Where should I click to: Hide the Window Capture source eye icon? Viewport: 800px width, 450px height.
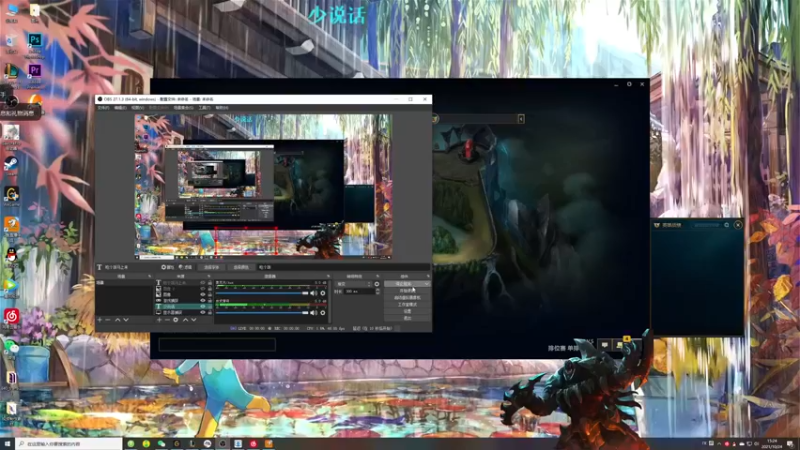[x=203, y=301]
